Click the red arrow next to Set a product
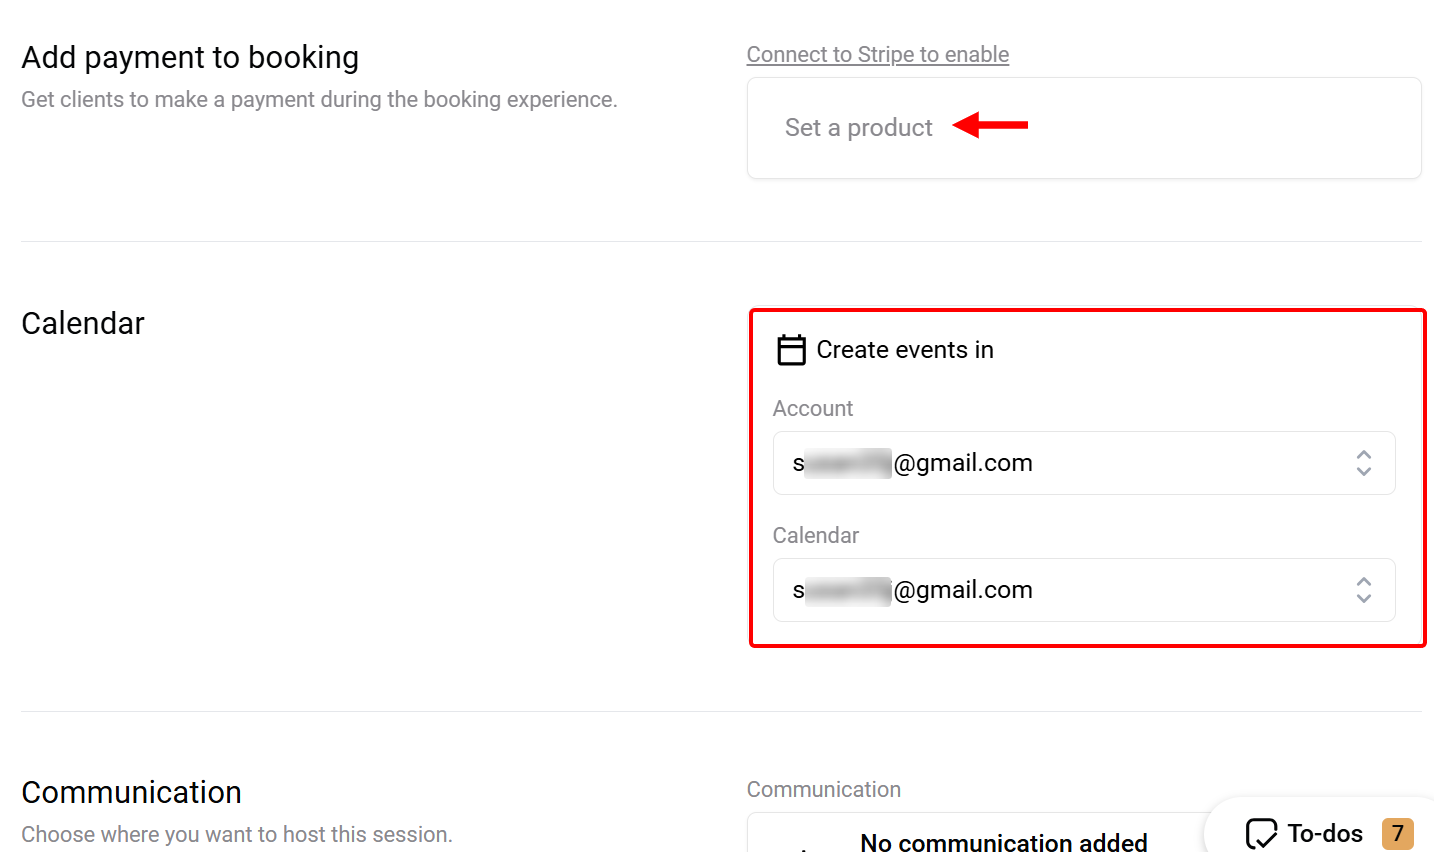 tap(990, 125)
